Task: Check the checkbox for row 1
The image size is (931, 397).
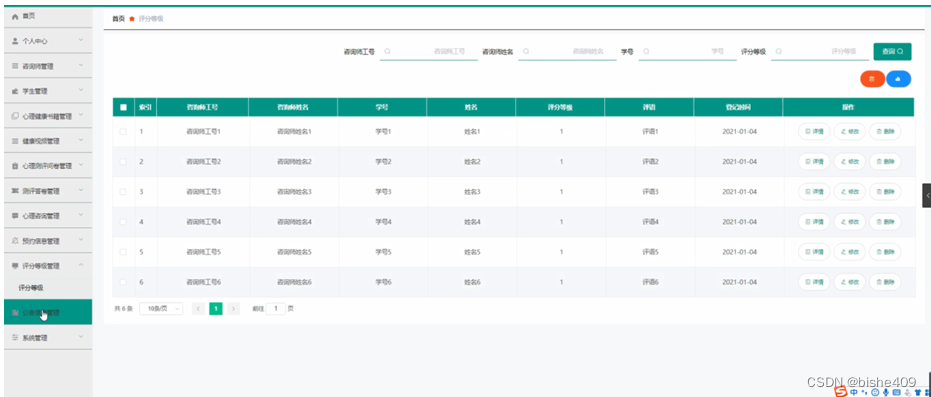Action: click(x=123, y=131)
